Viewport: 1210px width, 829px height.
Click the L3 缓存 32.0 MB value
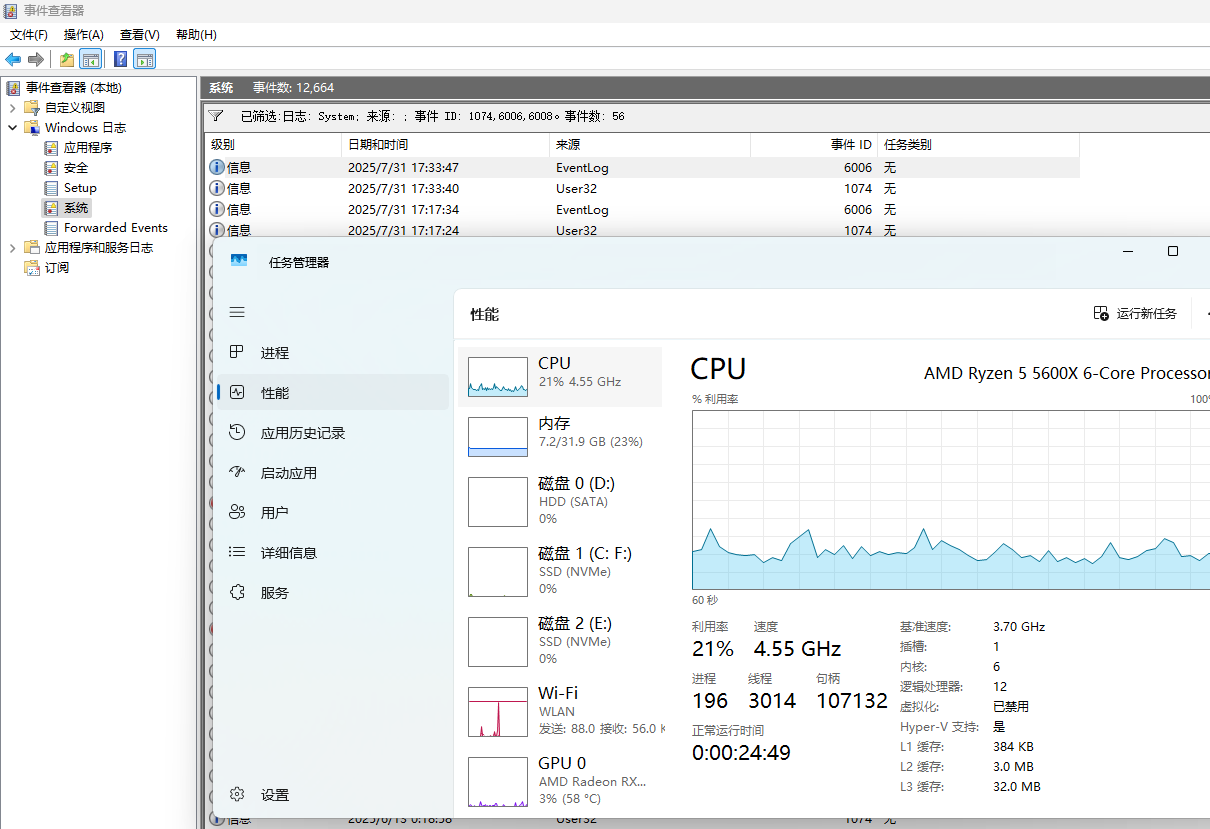1016,786
